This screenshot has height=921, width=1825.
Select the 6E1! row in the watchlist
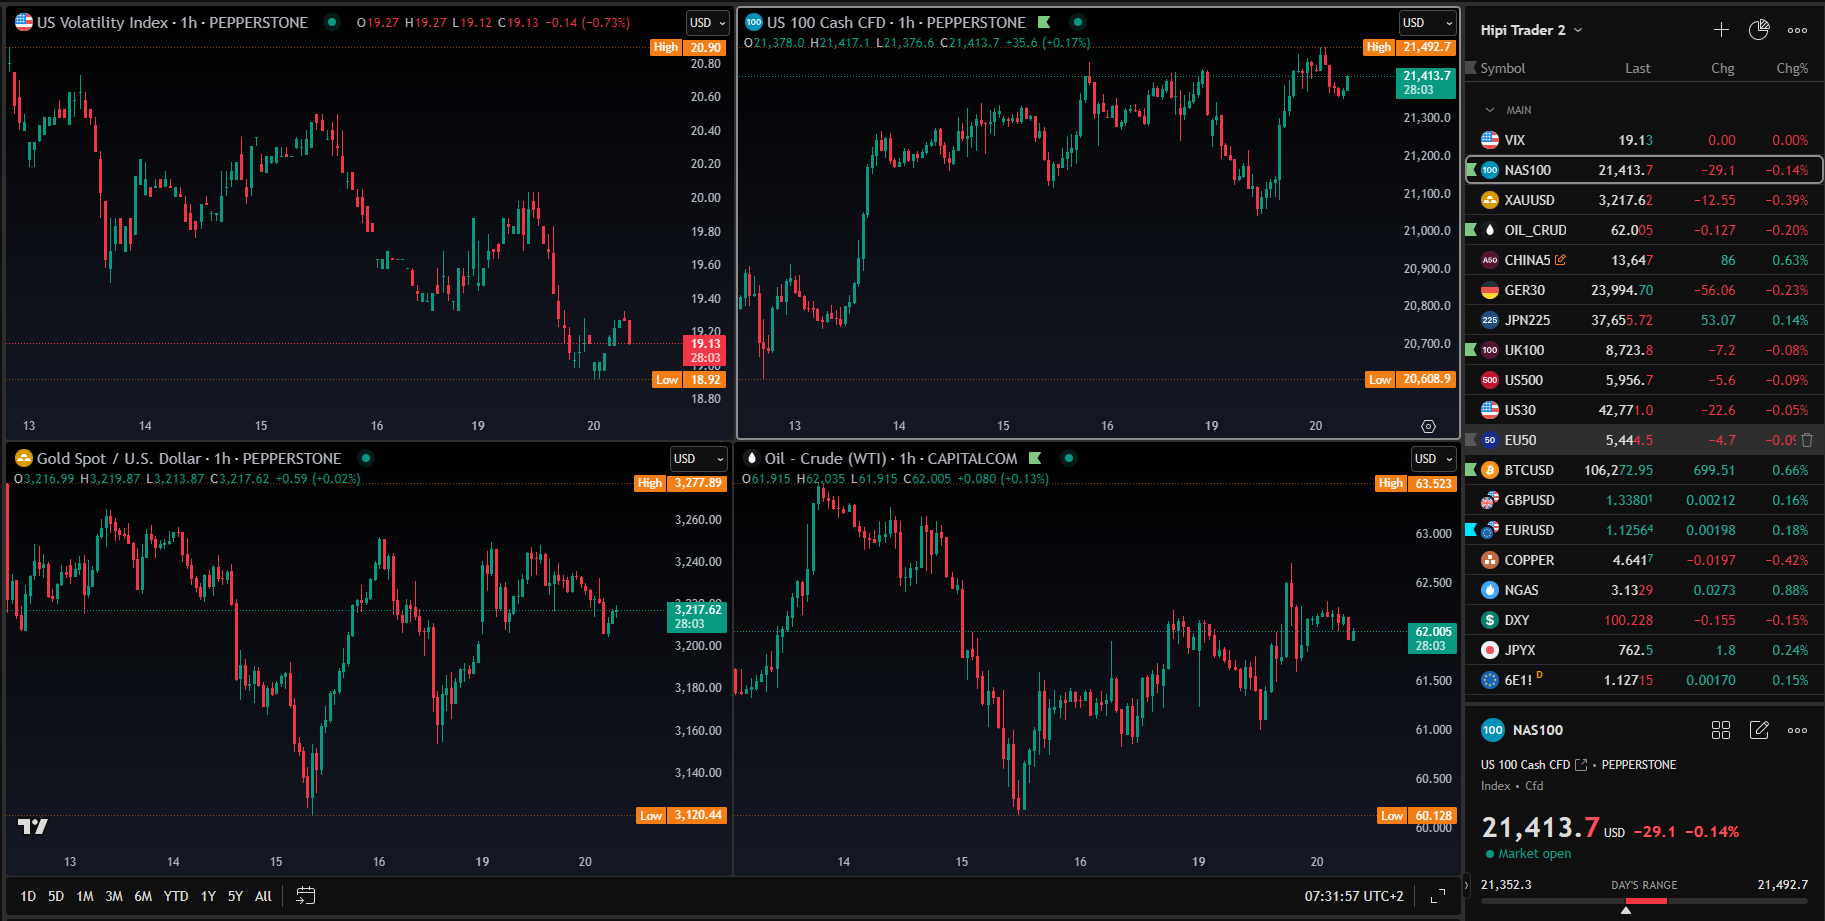pos(1644,680)
